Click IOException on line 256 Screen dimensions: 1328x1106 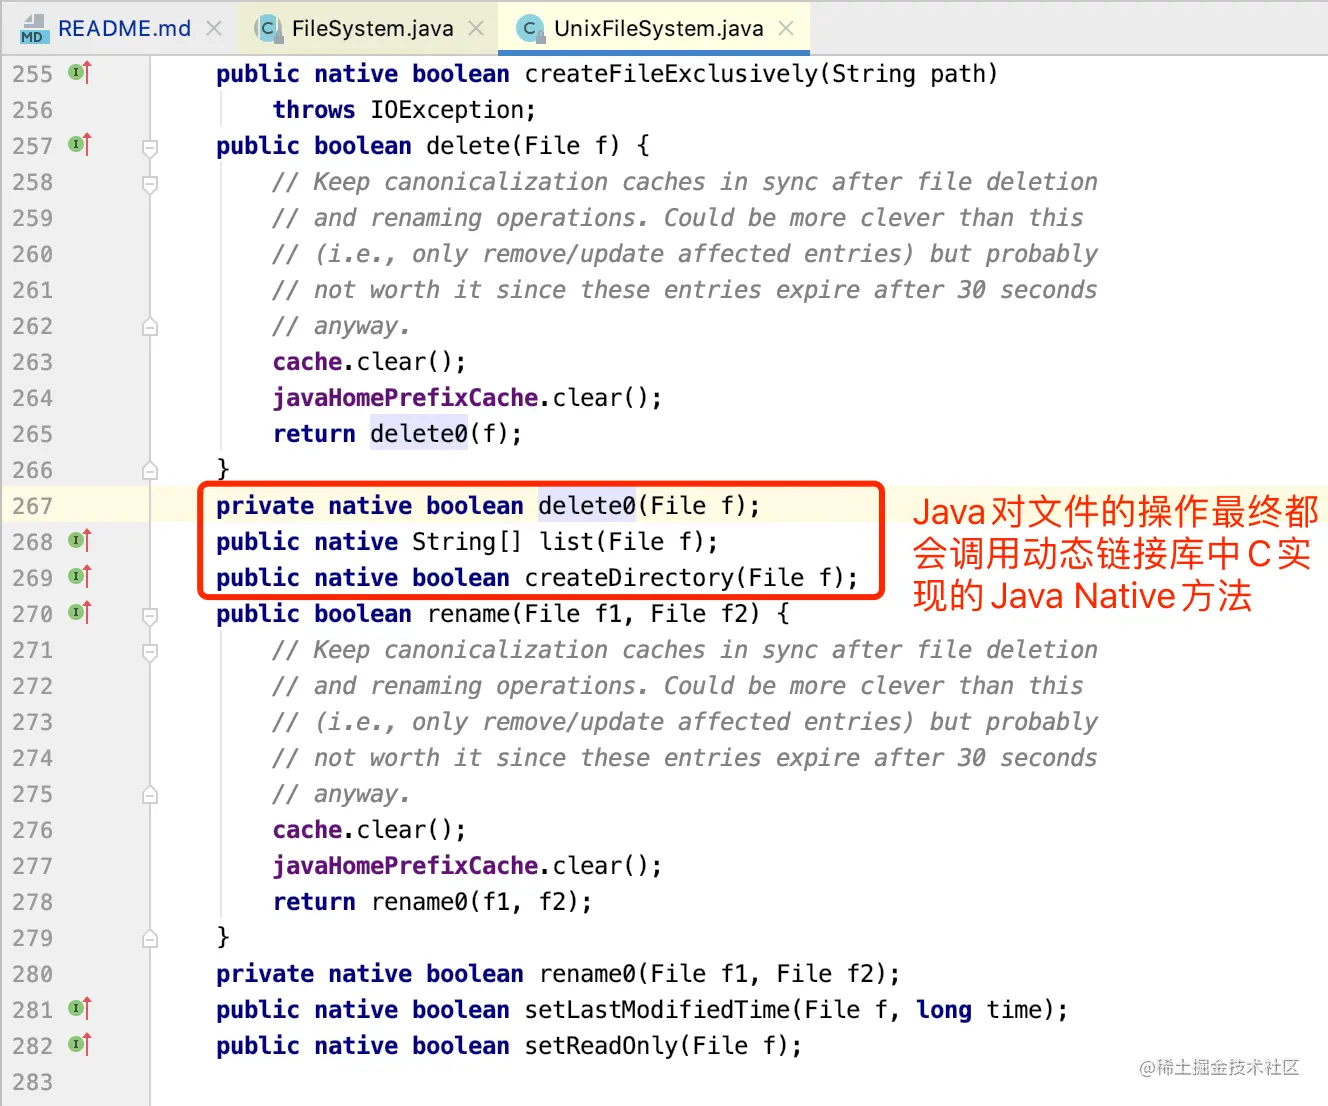(x=447, y=110)
